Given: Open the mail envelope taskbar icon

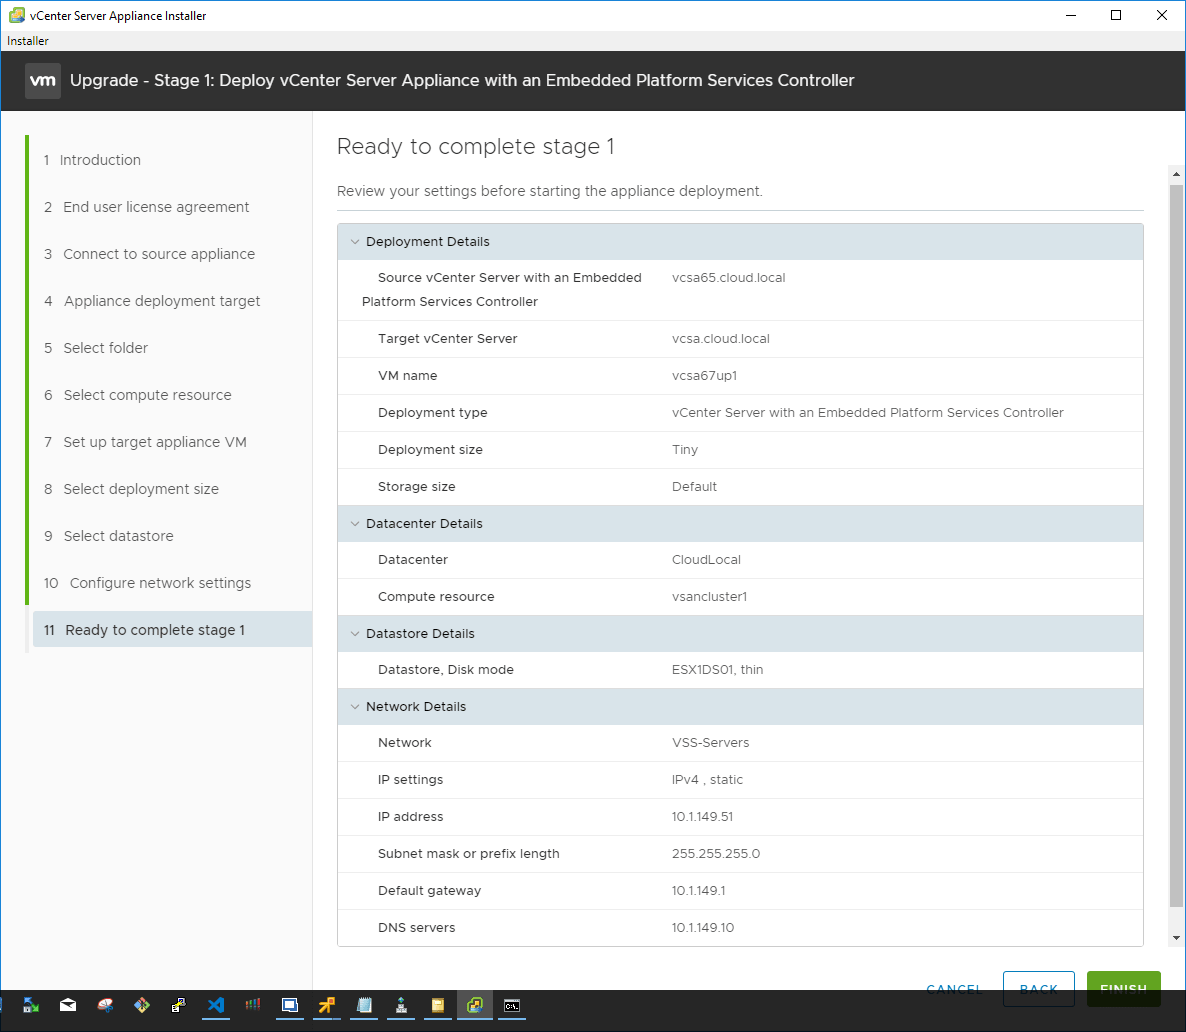Looking at the screenshot, I should [x=68, y=1005].
